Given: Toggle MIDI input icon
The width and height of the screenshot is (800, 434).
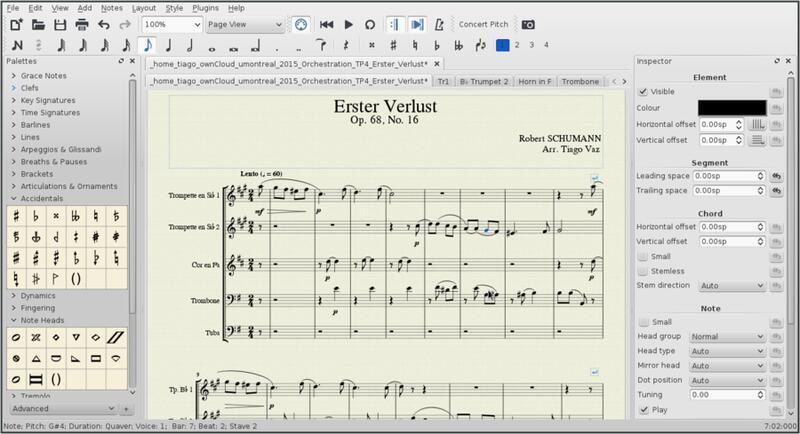Looking at the screenshot, I should click(x=301, y=24).
